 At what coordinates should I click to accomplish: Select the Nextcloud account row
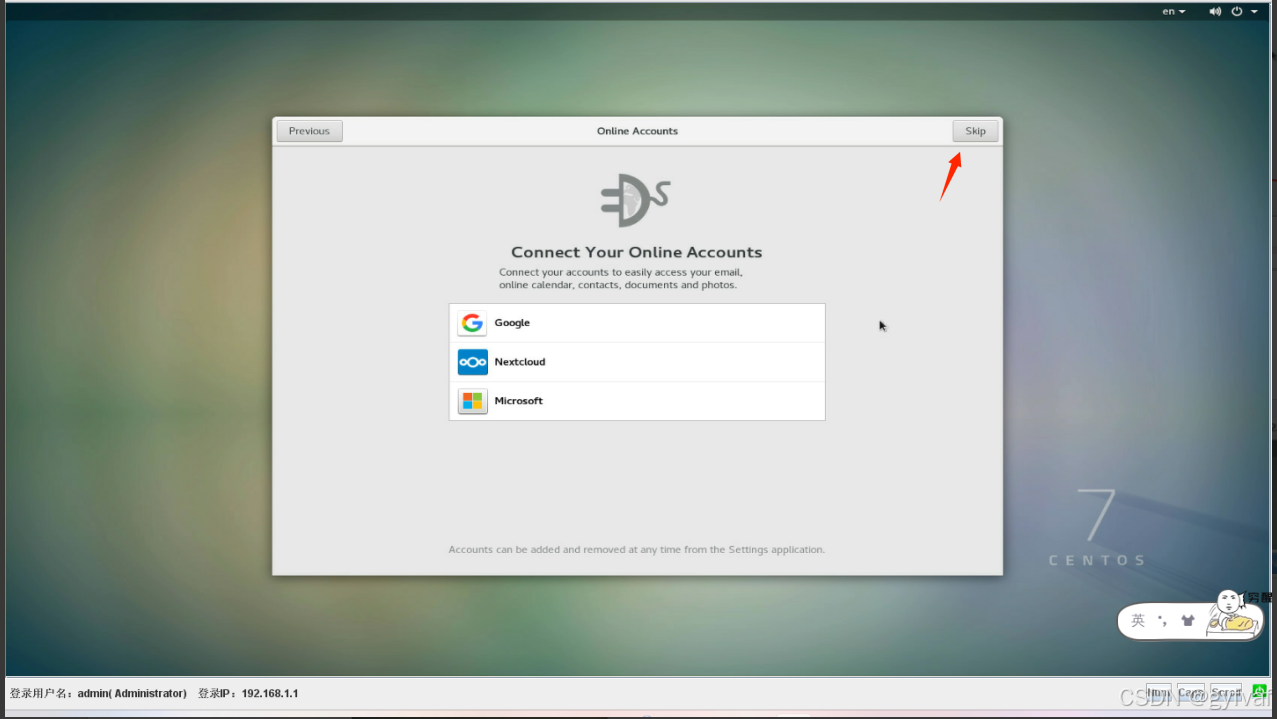tap(637, 362)
